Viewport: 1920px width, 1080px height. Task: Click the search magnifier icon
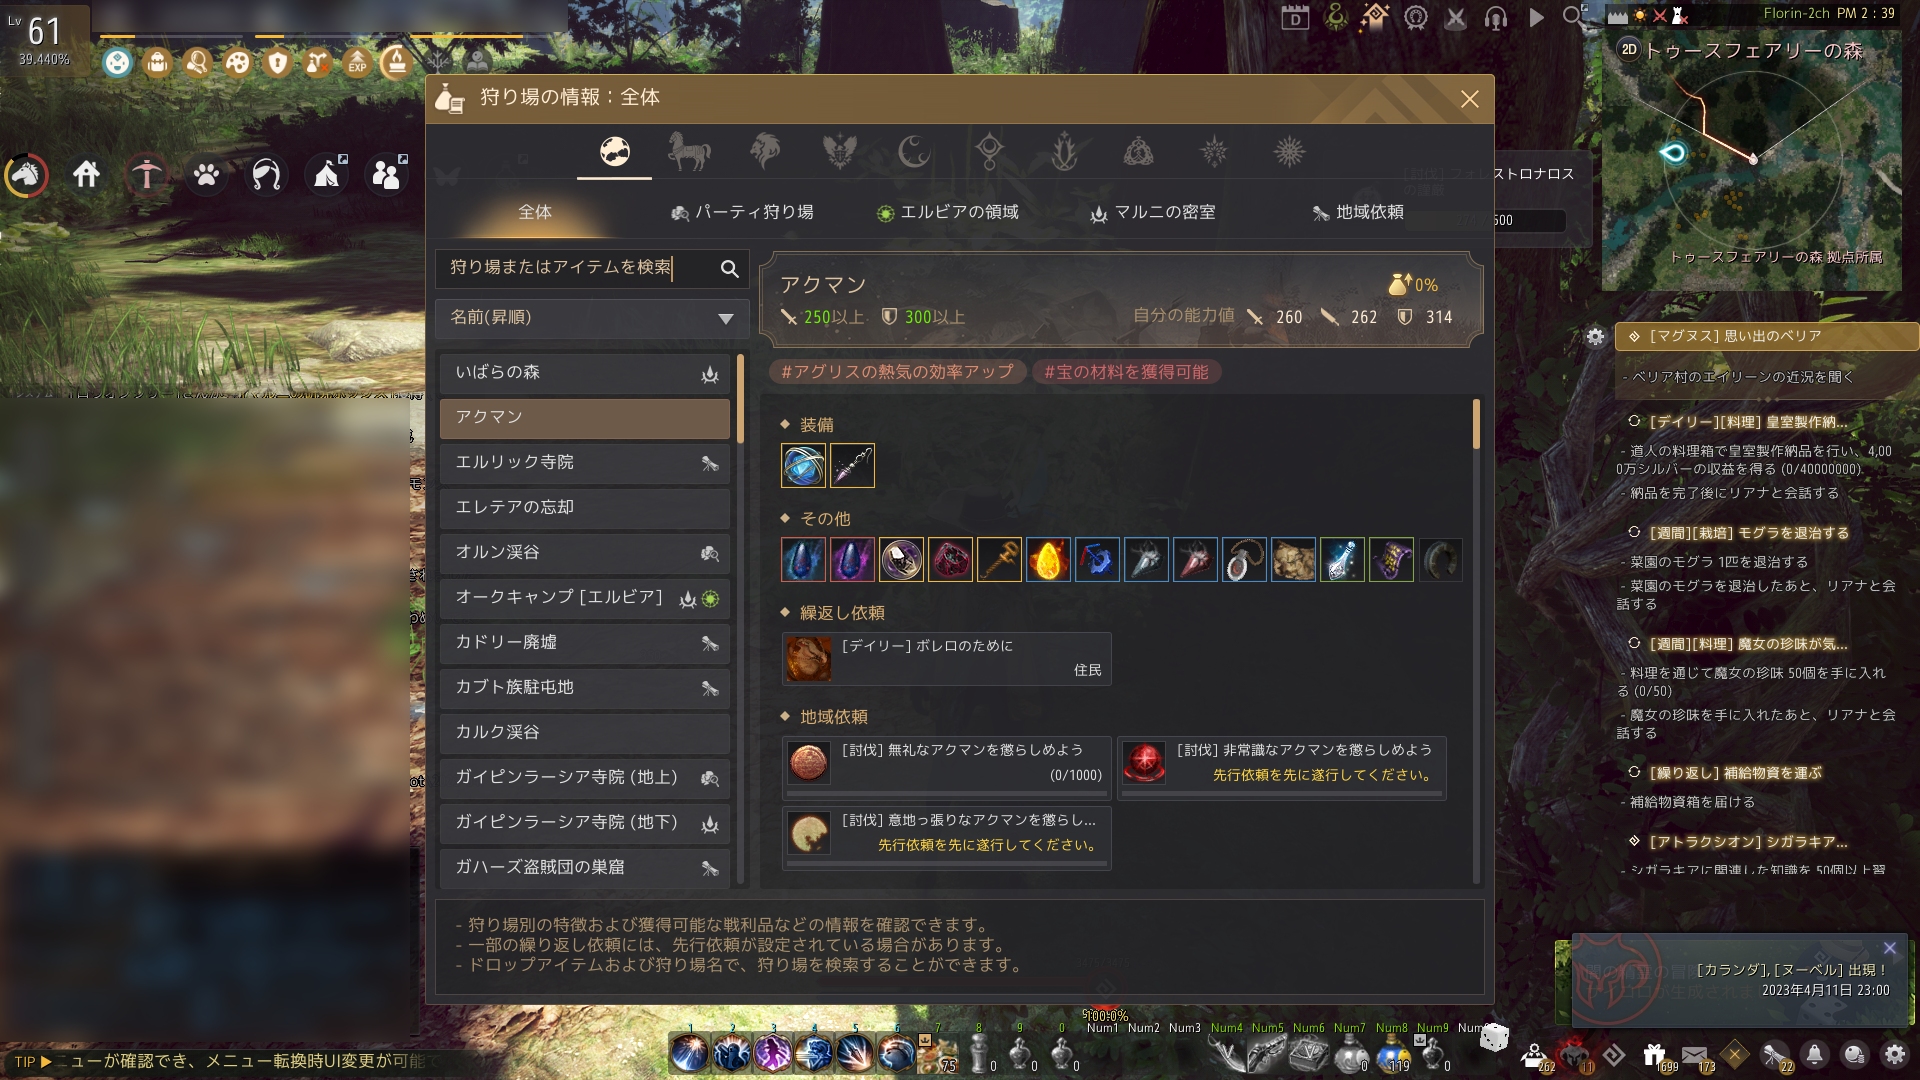[729, 268]
